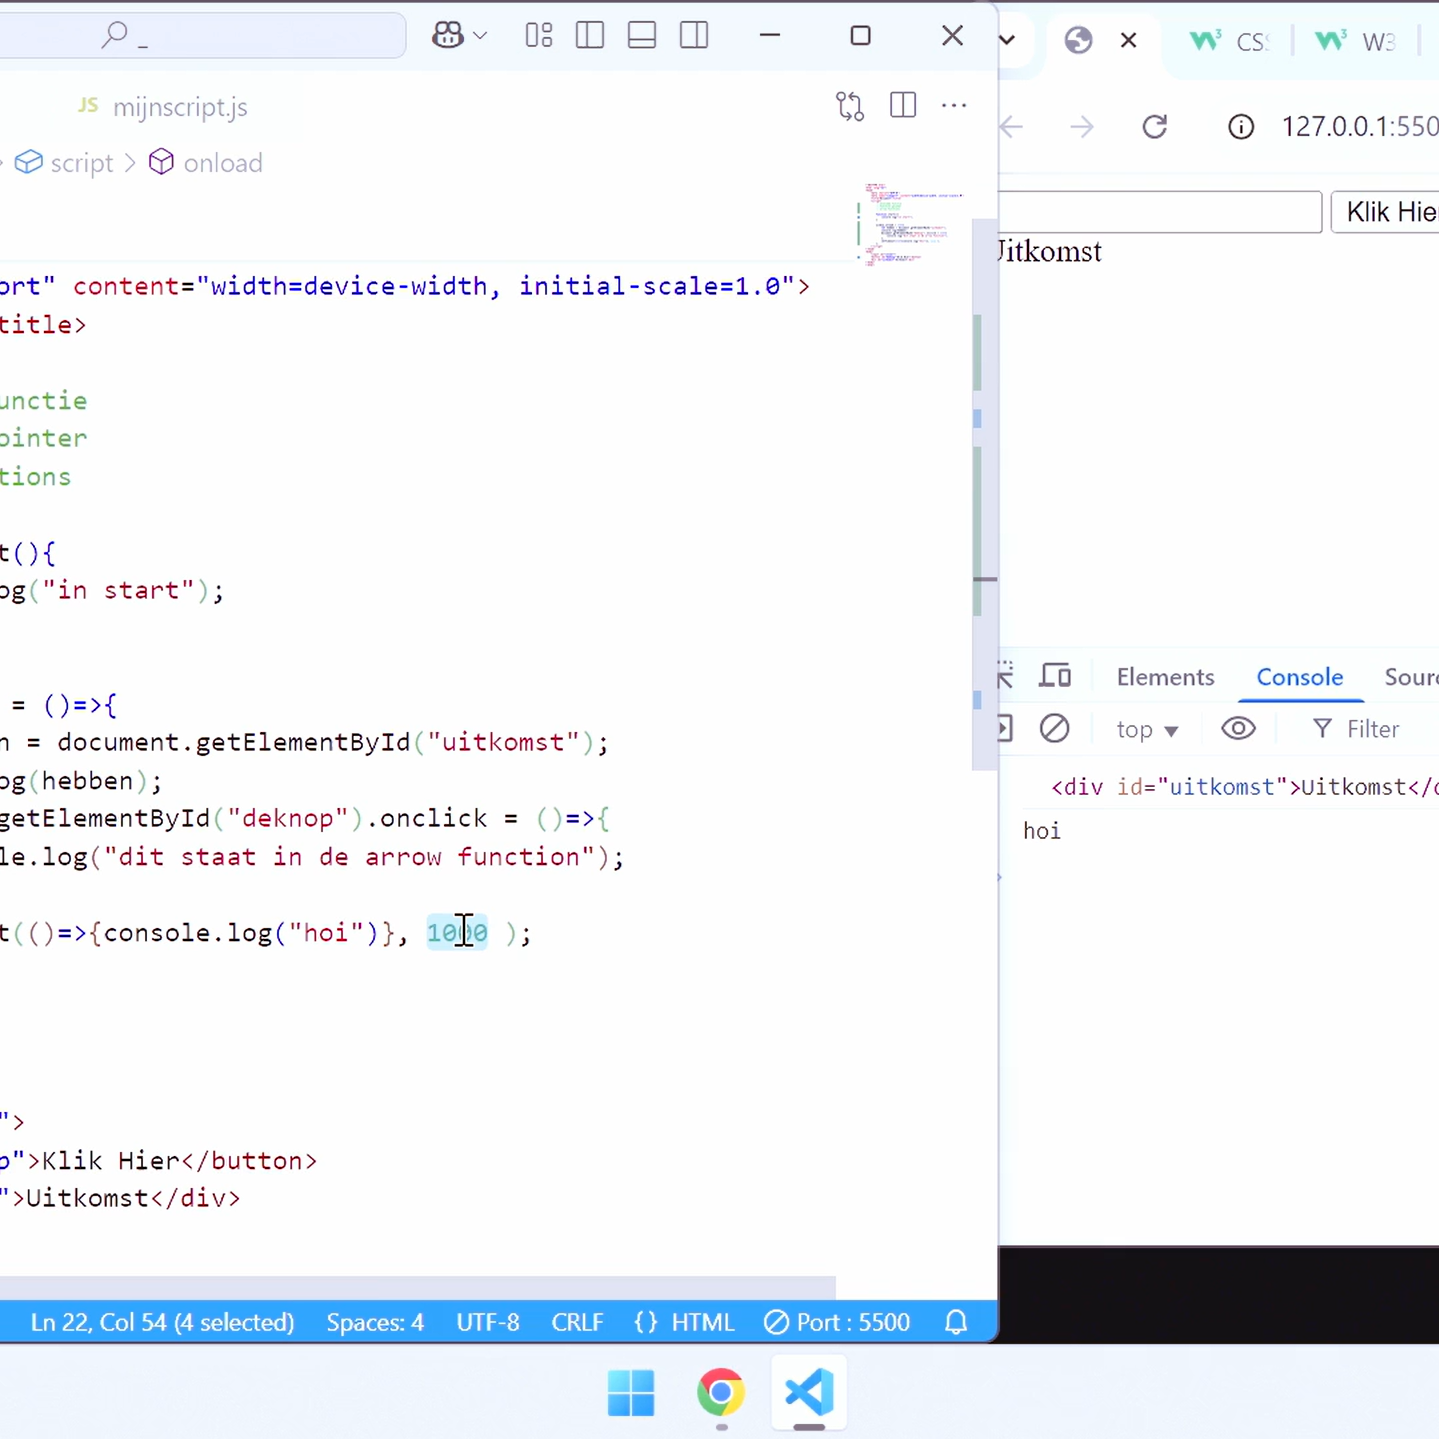Clear the console with the clear icon
Image resolution: width=1439 pixels, height=1439 pixels.
(1054, 729)
